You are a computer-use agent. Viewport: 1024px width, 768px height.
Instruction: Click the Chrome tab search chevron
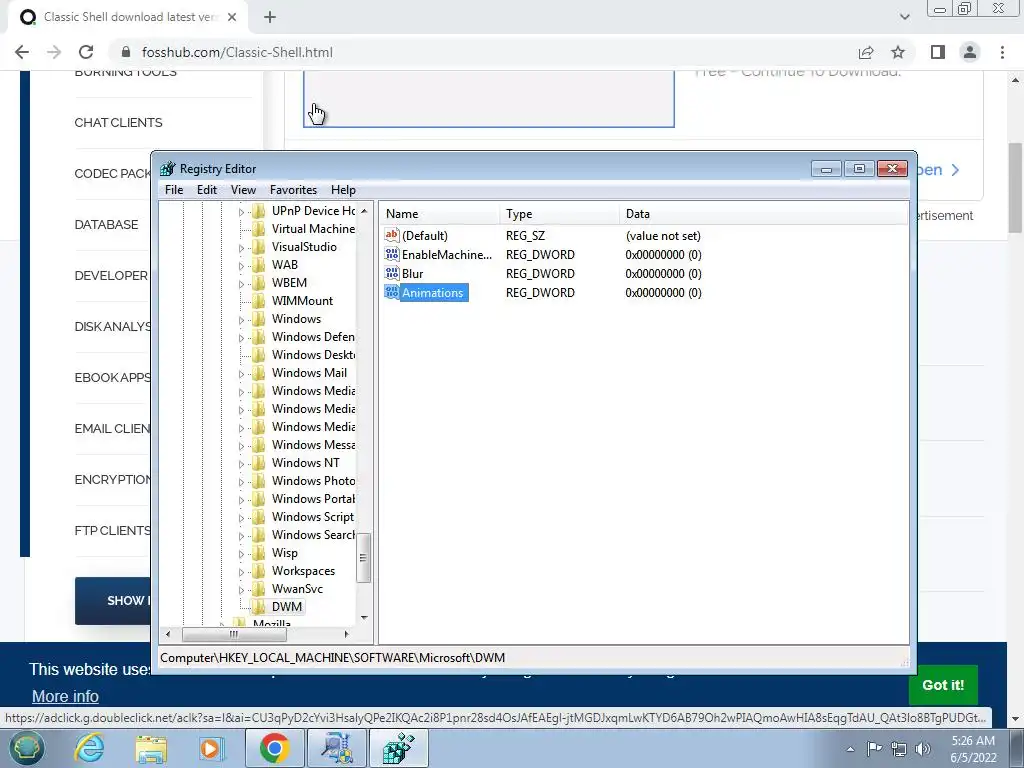point(904,17)
